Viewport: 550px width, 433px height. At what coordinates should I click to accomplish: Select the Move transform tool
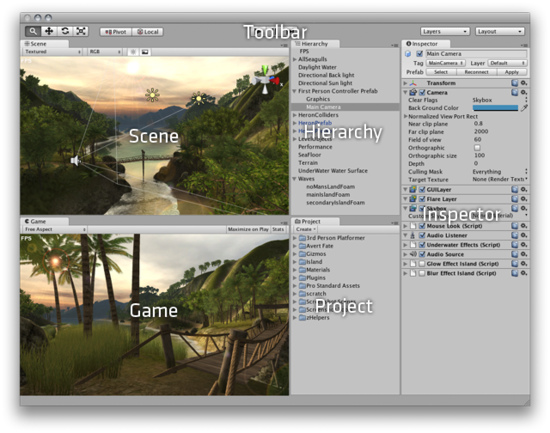click(x=49, y=31)
